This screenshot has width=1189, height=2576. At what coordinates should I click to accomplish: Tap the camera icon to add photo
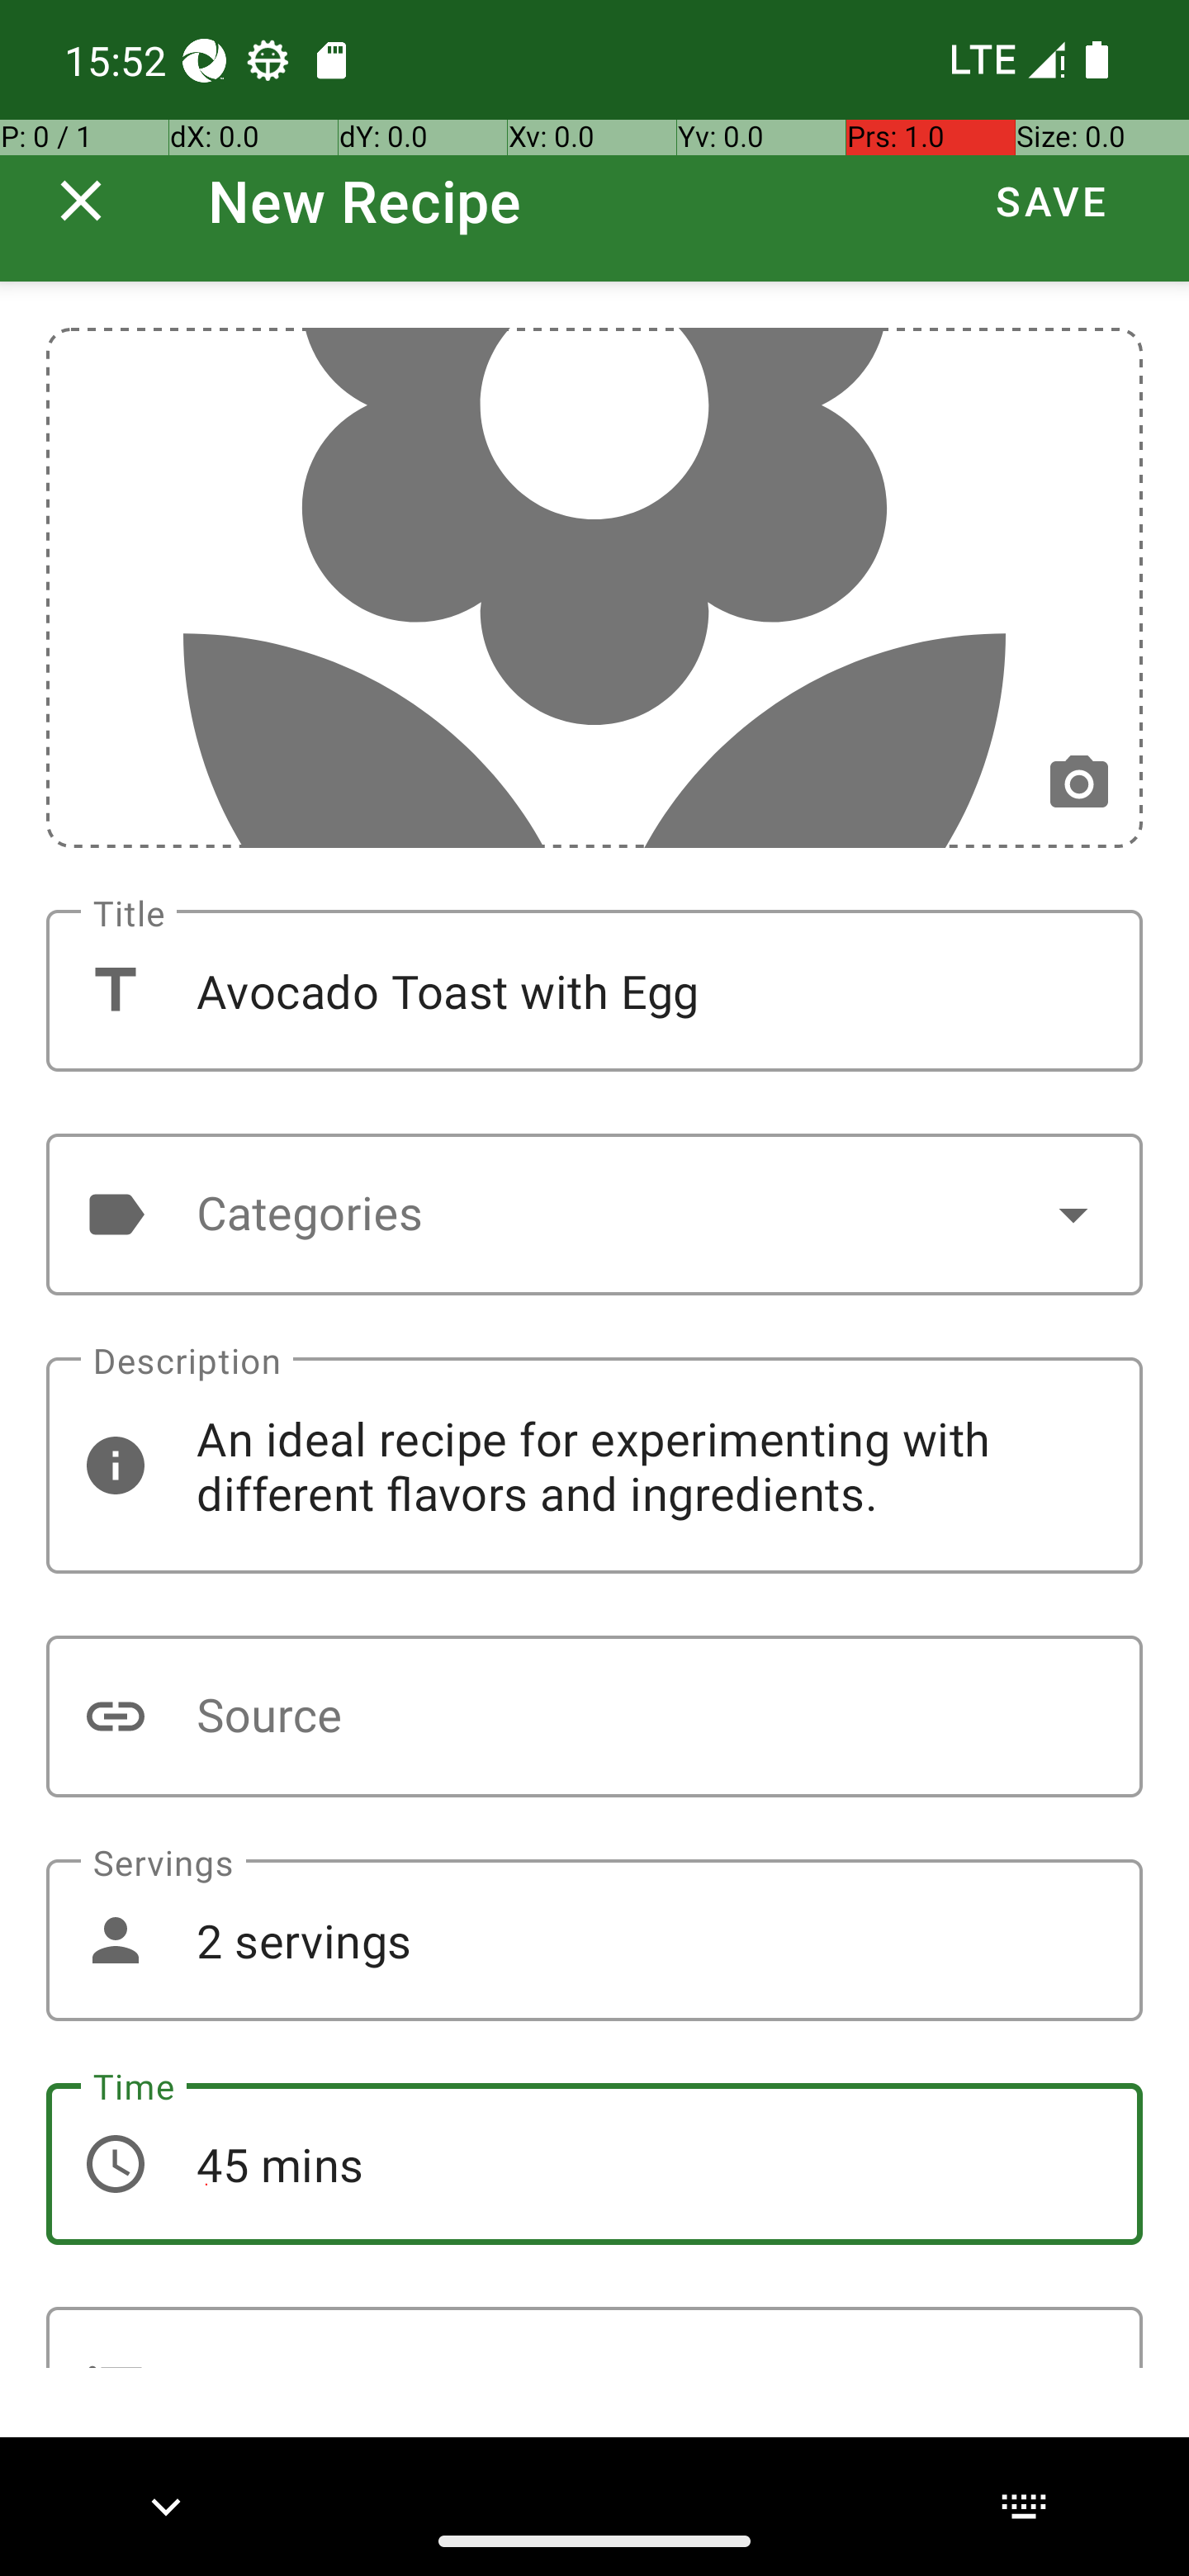tap(1078, 782)
